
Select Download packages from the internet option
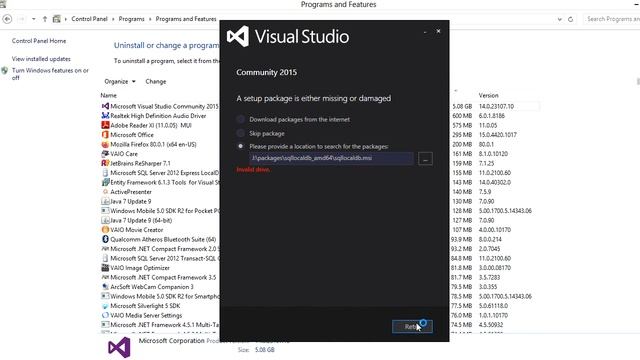coord(240,119)
